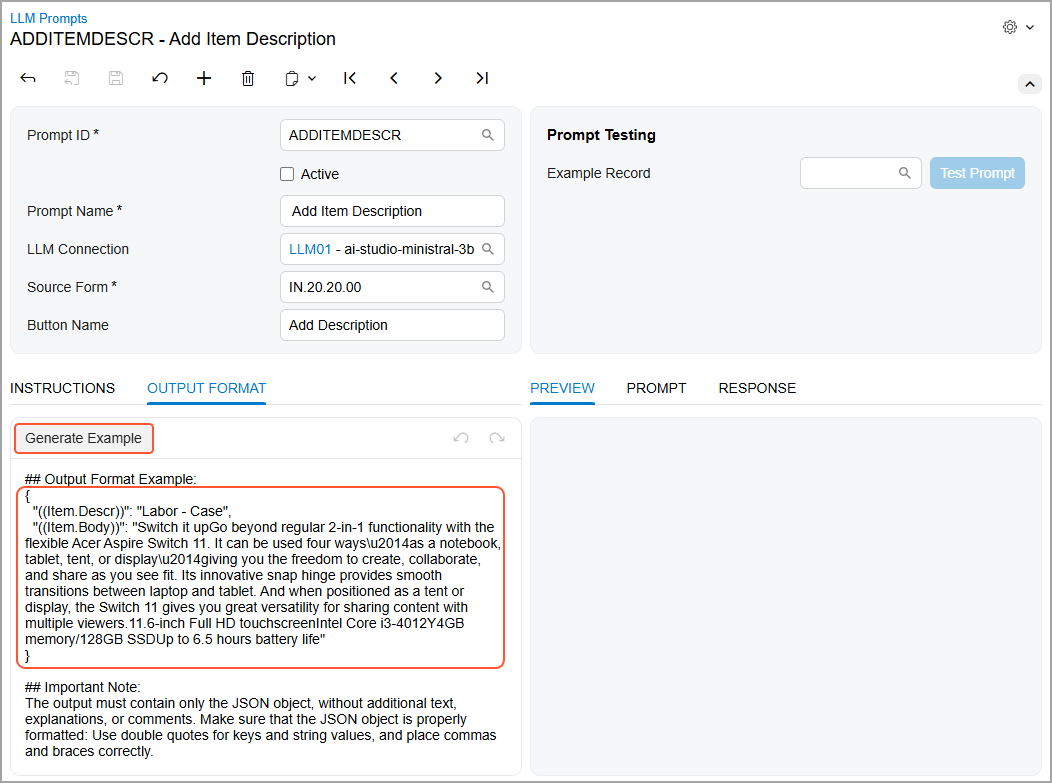Viewport: 1052px width, 783px height.
Task: Go to the first record
Action: pyautogui.click(x=350, y=78)
